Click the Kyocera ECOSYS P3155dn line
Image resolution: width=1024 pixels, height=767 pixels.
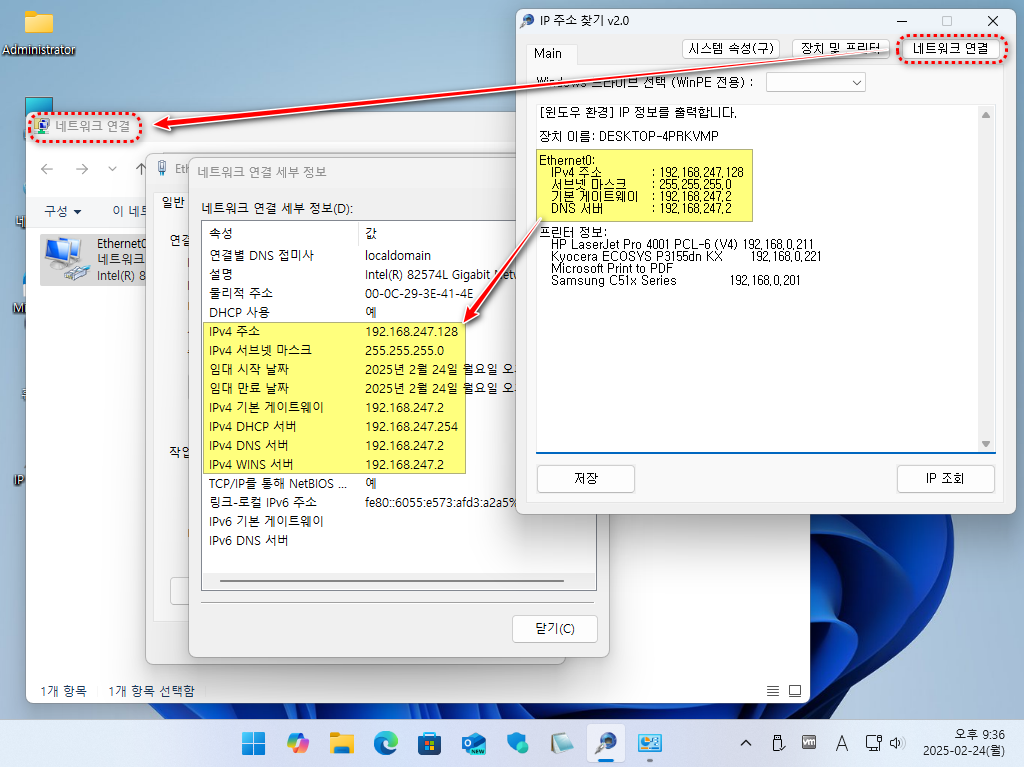pyautogui.click(x=686, y=256)
